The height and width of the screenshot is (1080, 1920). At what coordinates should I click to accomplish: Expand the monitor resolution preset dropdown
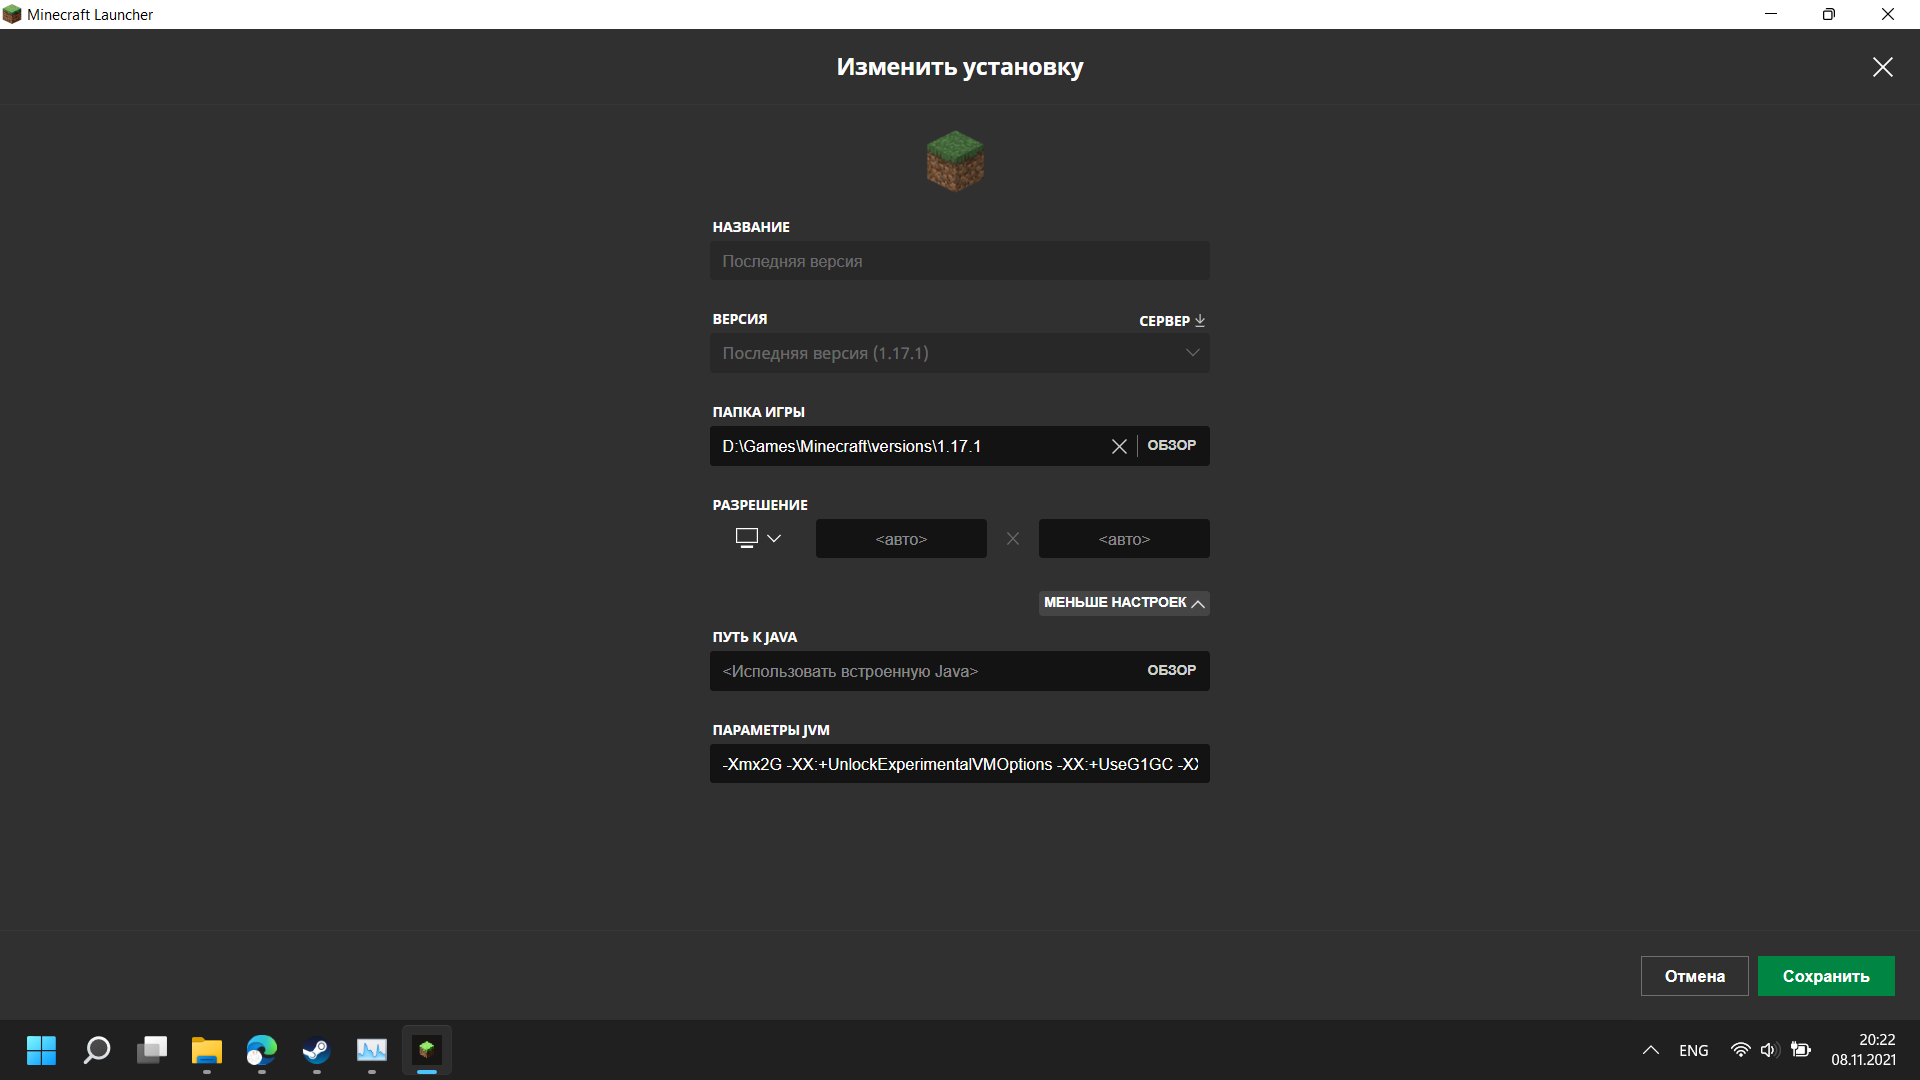click(758, 538)
